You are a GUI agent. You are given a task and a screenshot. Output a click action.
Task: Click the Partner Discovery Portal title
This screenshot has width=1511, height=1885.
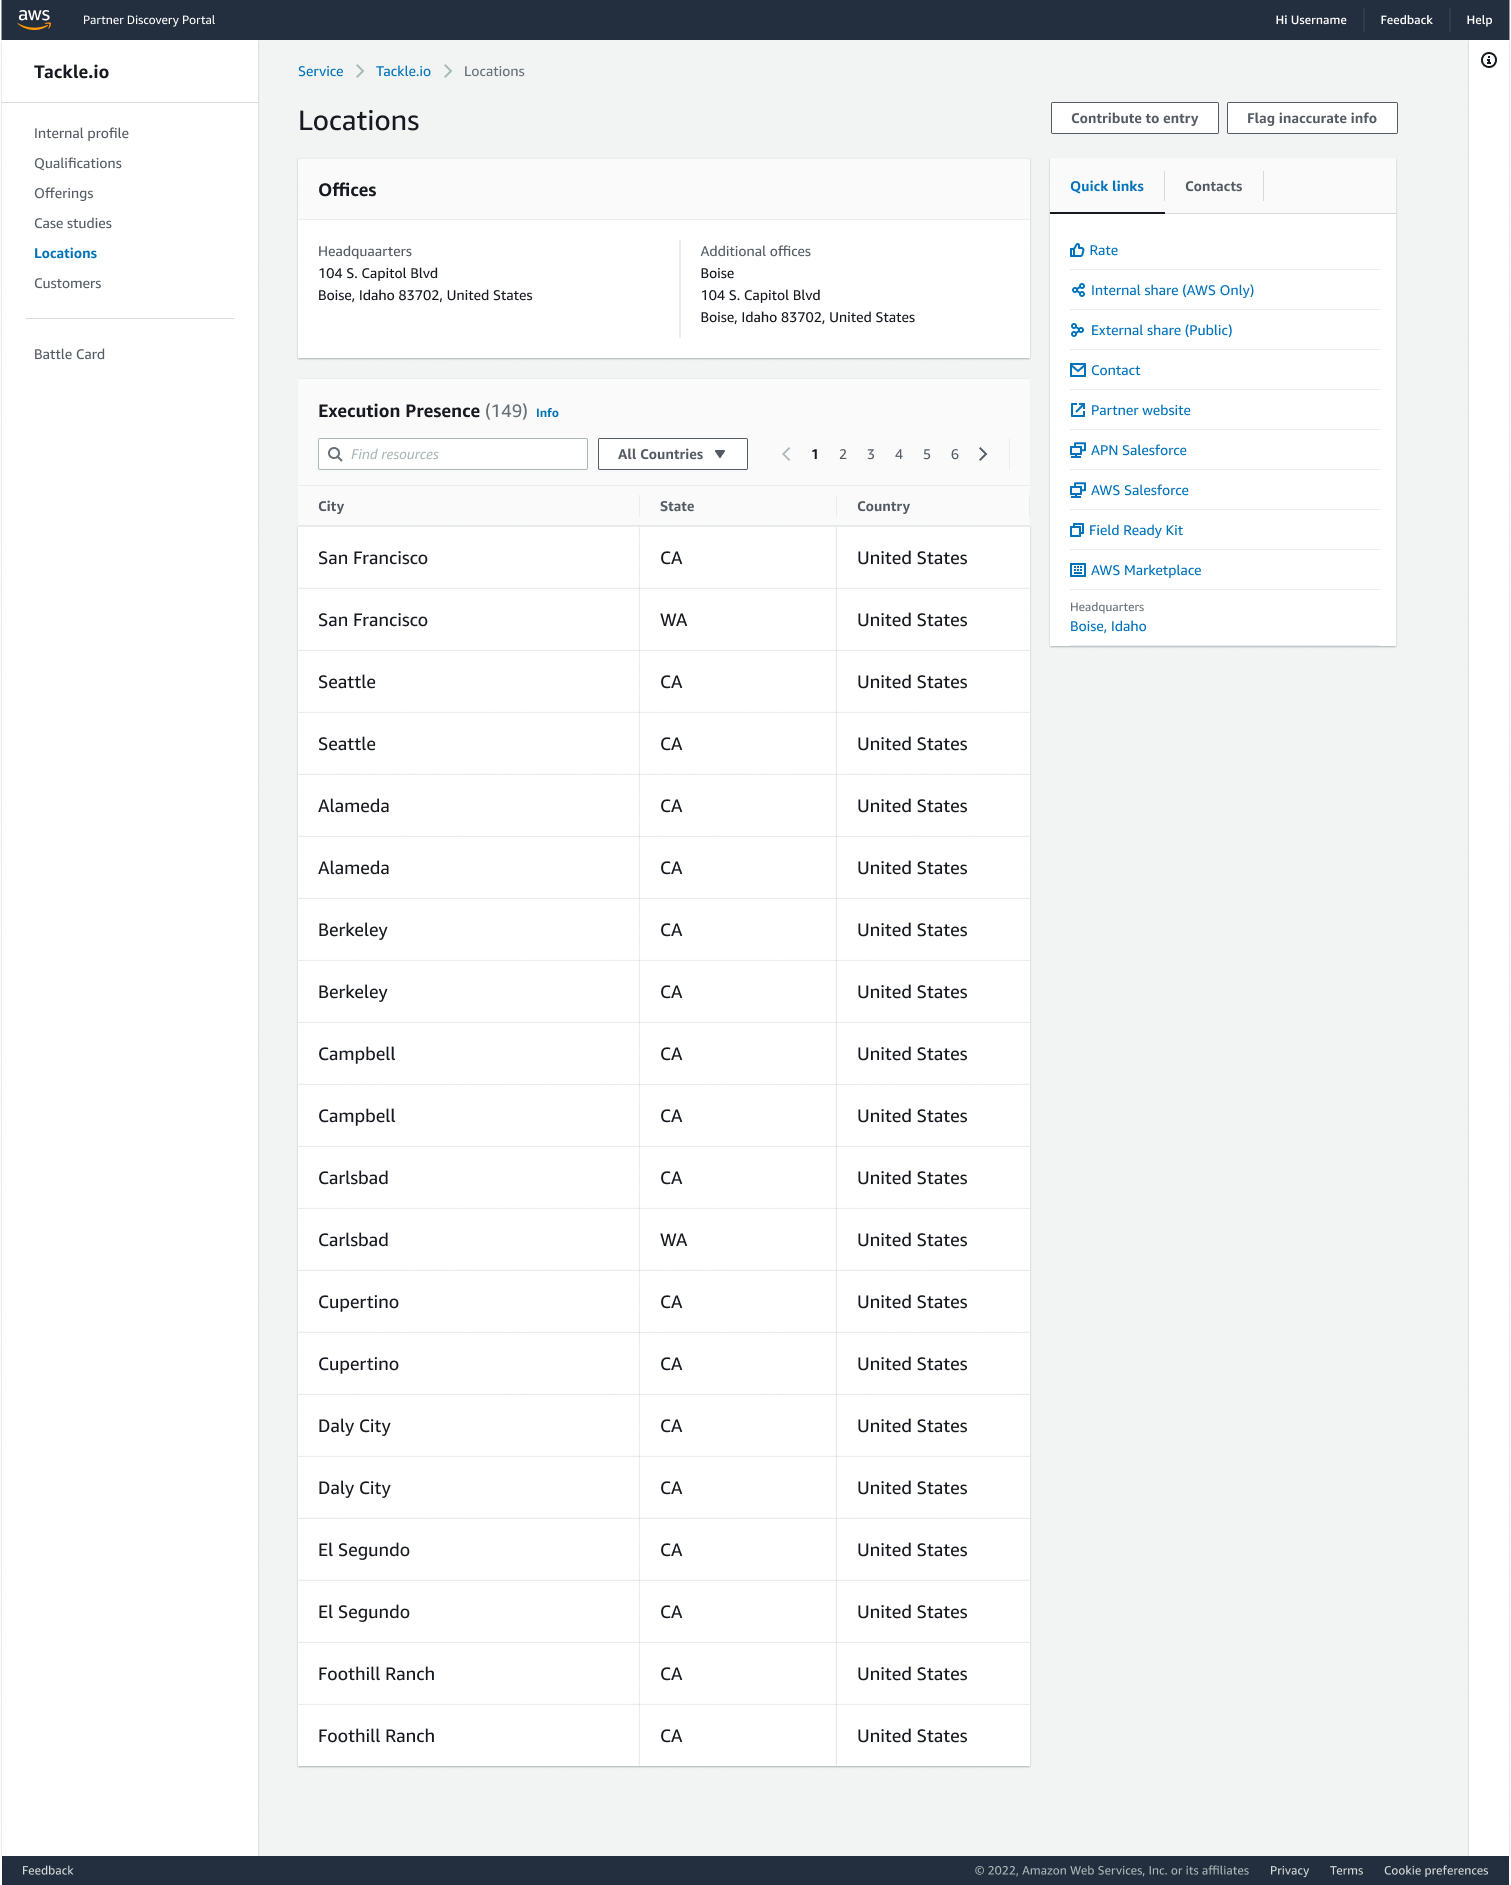tap(149, 20)
